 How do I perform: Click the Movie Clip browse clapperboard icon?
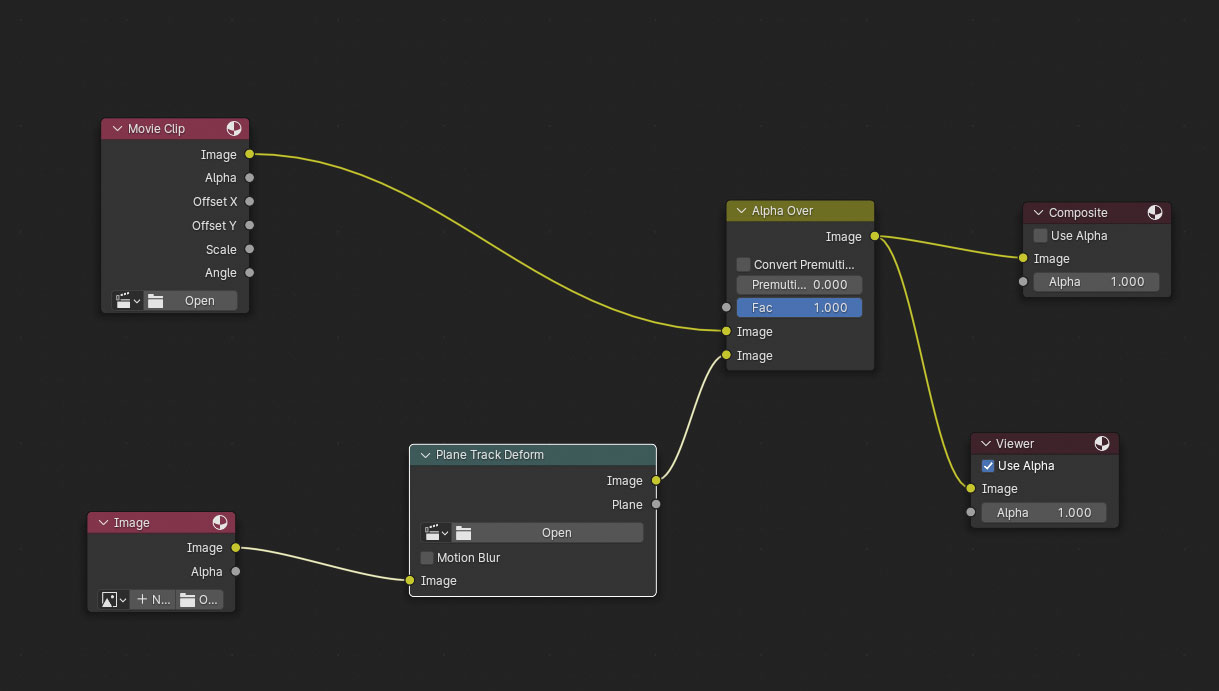[x=127, y=301]
